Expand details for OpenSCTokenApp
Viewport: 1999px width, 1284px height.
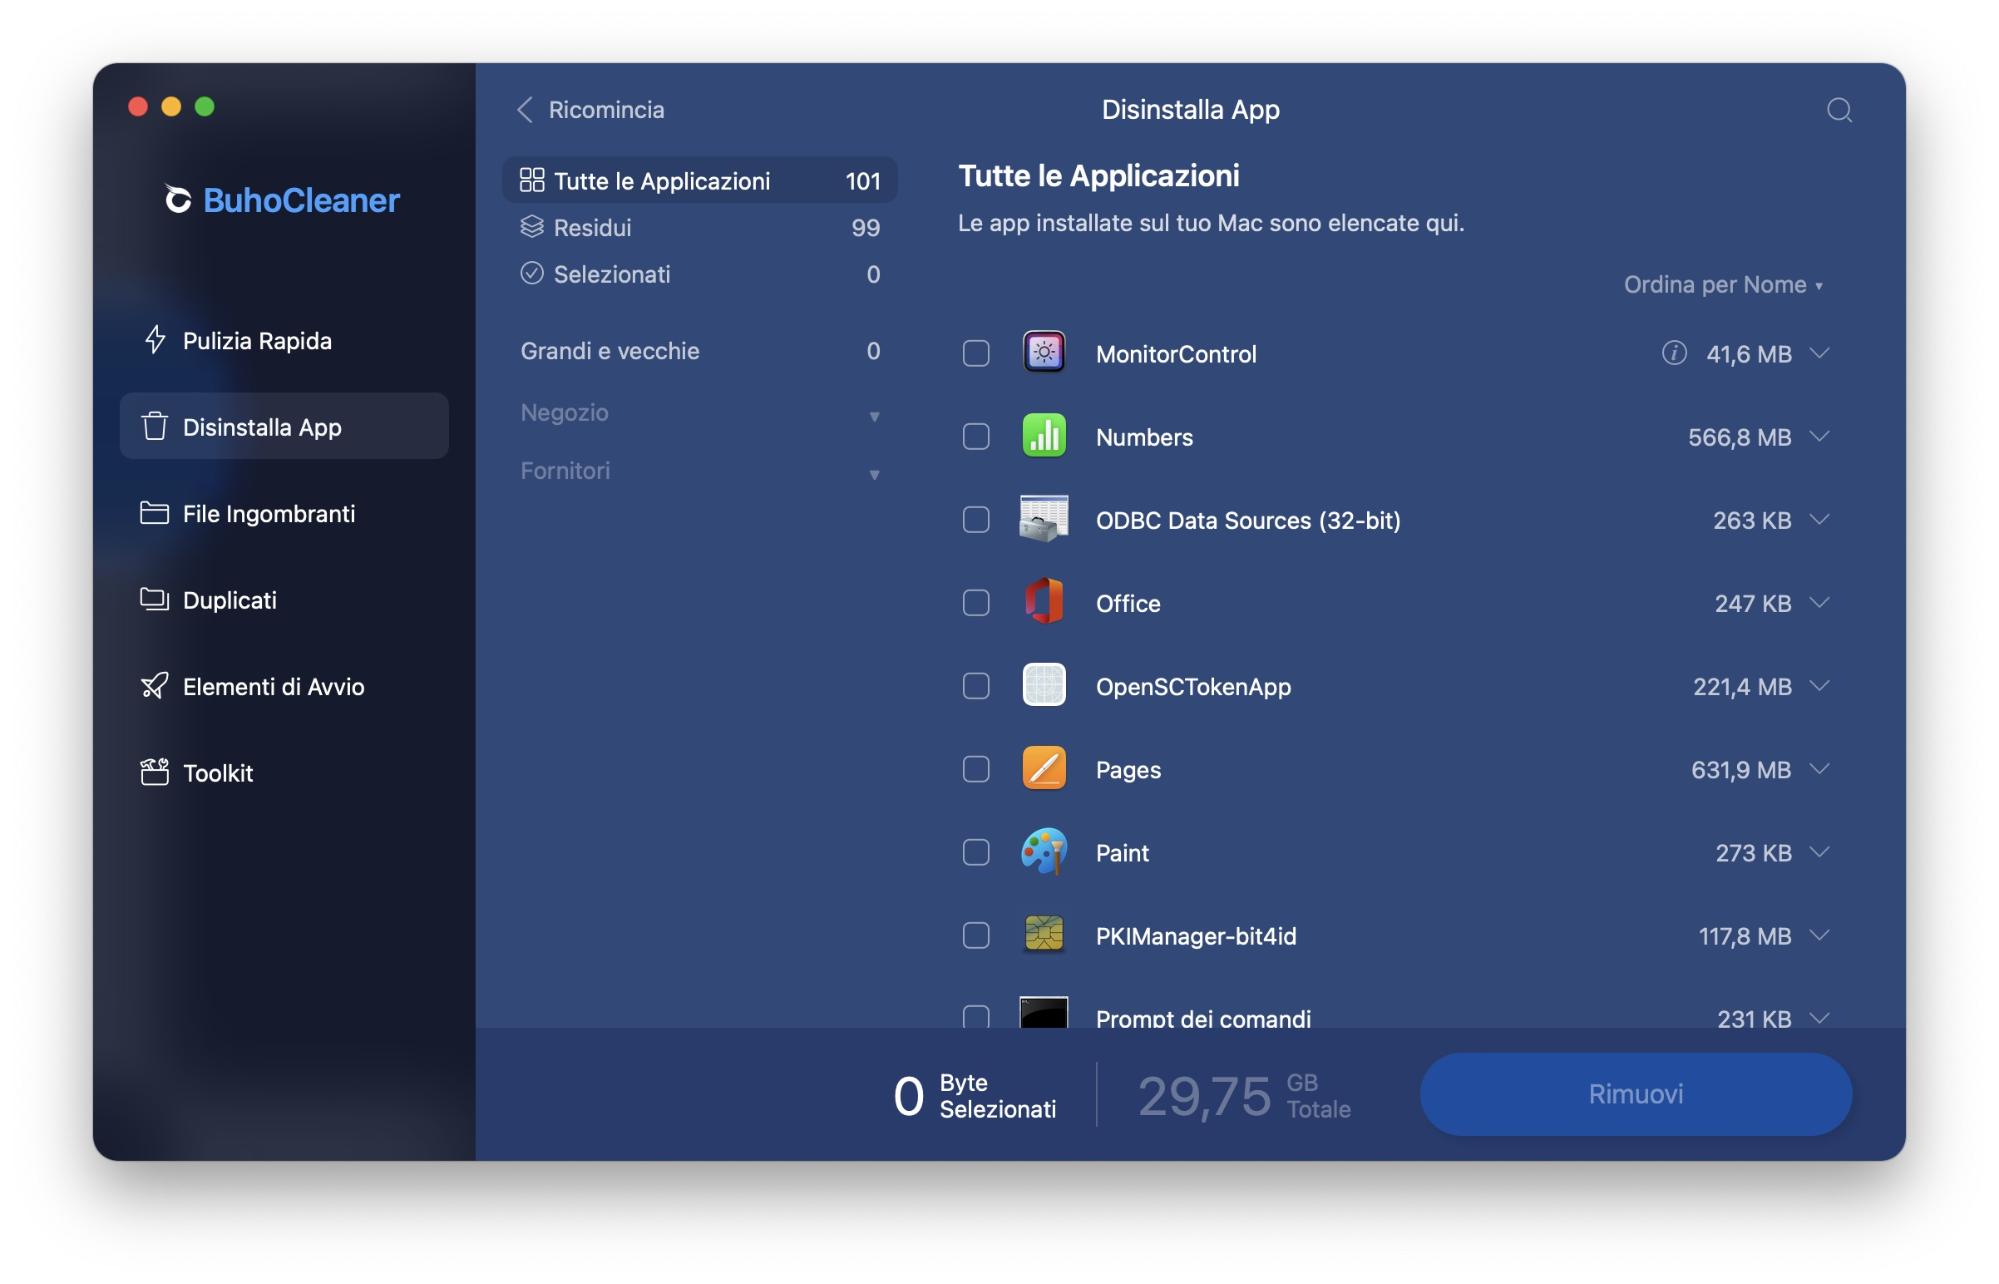[x=1822, y=686]
